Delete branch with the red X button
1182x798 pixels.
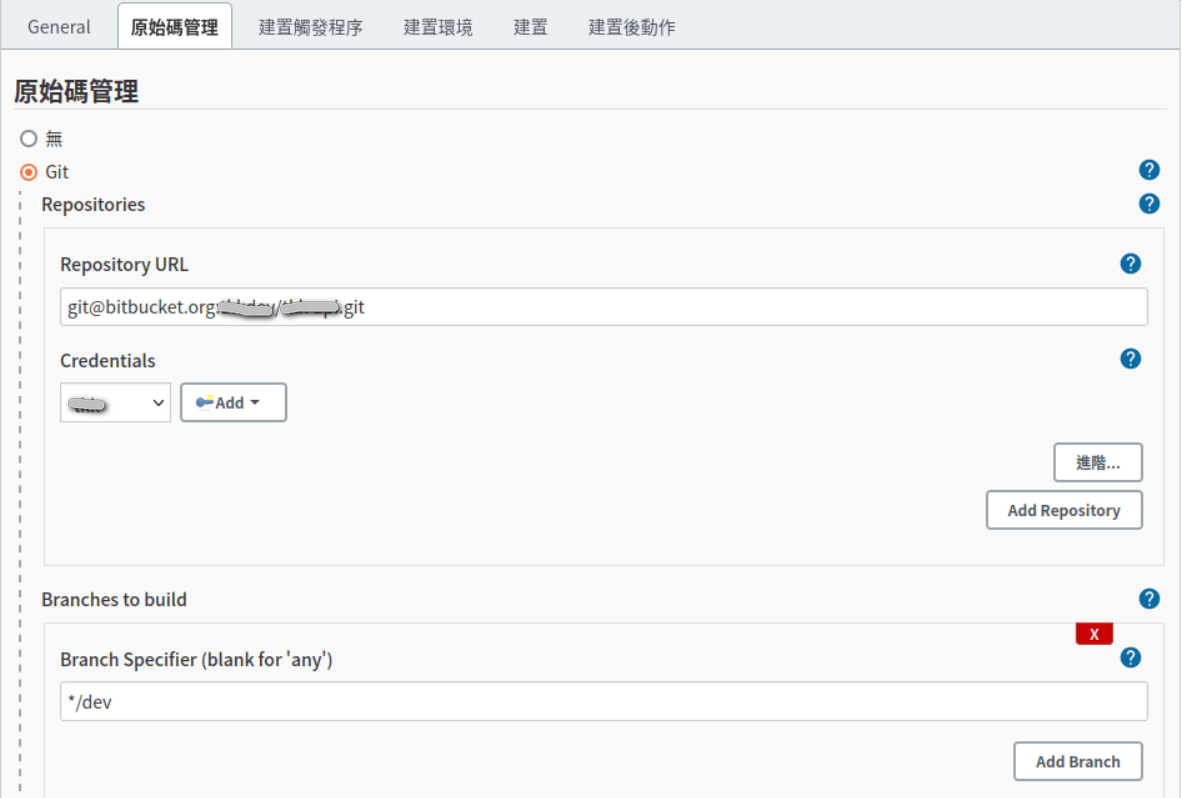tap(1094, 634)
